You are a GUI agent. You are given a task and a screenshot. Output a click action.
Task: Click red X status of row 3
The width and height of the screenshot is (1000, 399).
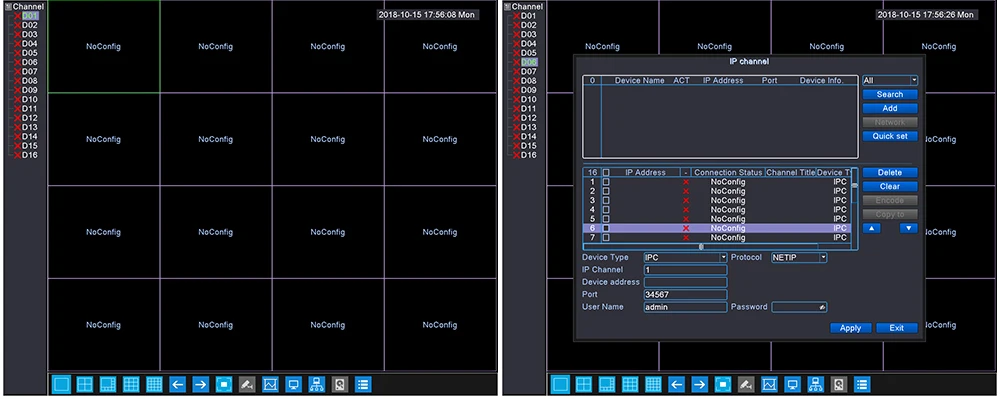coord(686,200)
